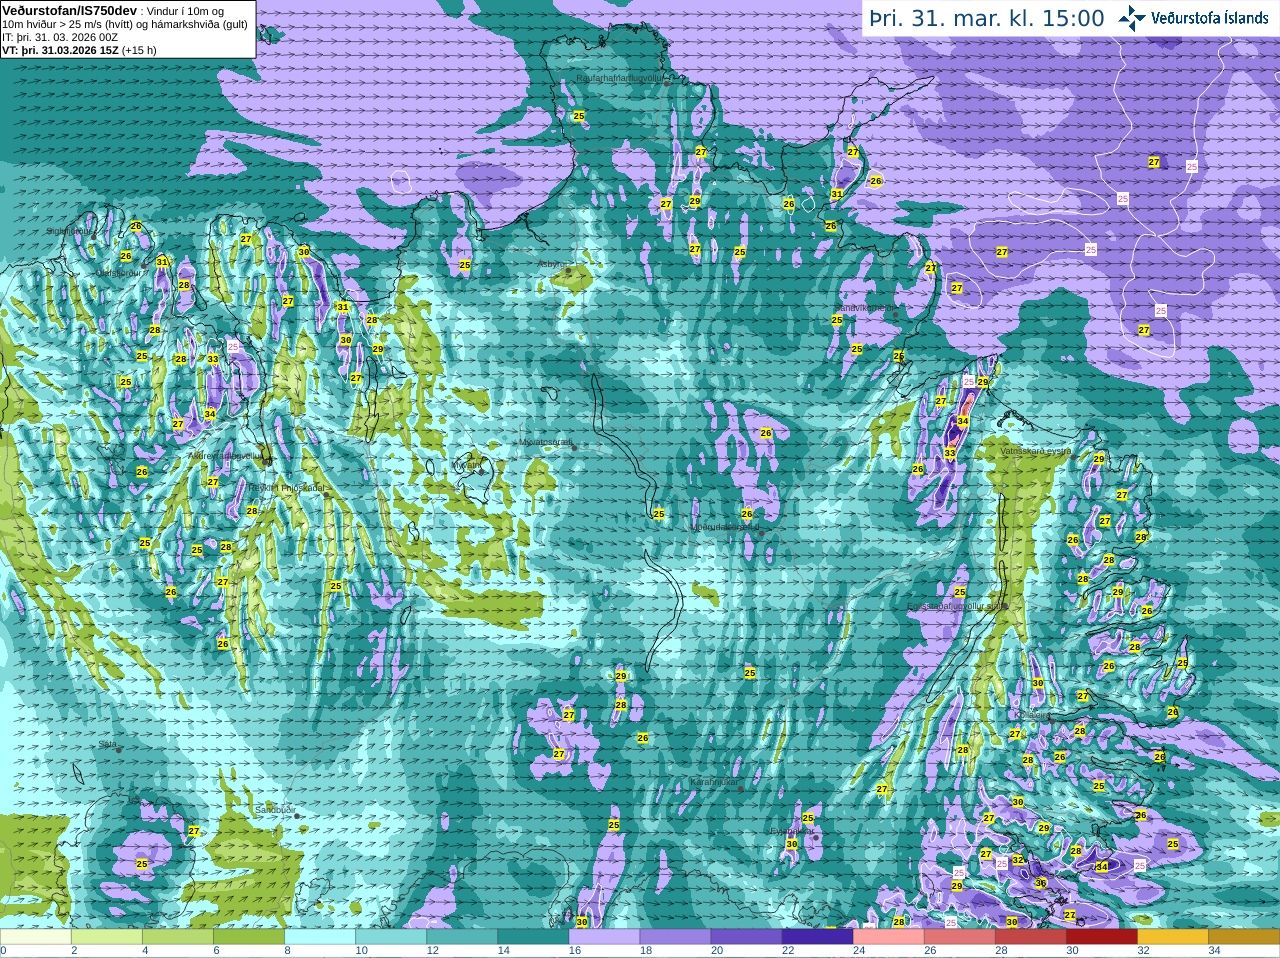Viewport: 1280px width, 958px height.
Task: Select the yellow 36 gust marker
Action: pos(1040,883)
